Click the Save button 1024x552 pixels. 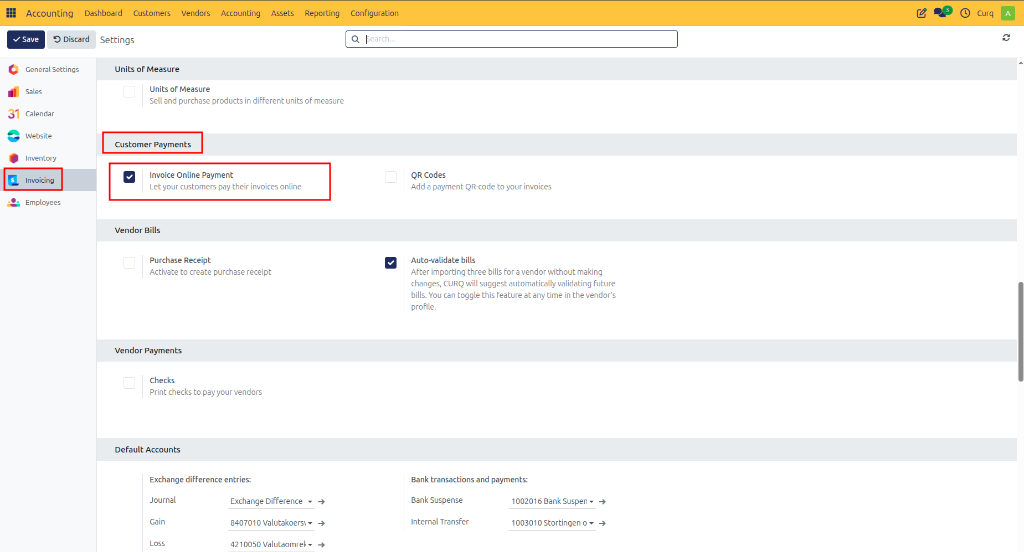[x=26, y=39]
